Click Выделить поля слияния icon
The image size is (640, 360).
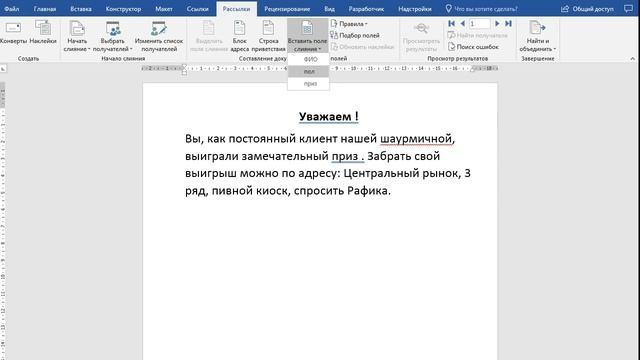pos(209,29)
